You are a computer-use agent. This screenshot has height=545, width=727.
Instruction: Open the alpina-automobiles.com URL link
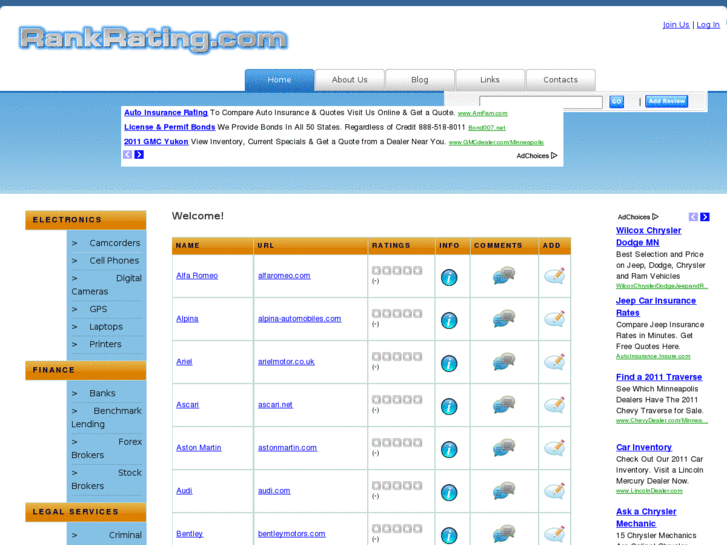coord(300,319)
